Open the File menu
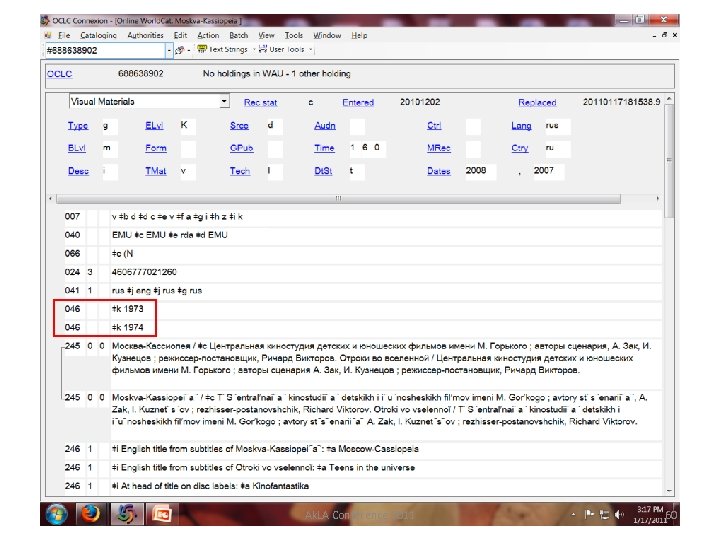This screenshot has height=540, width=720. pos(64,35)
